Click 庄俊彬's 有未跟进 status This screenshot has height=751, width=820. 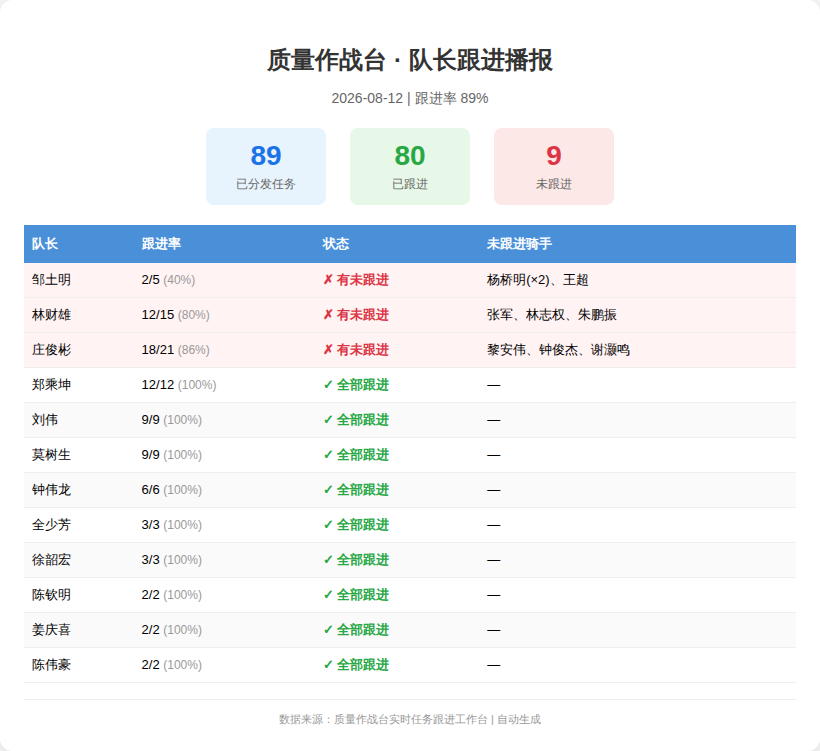(x=356, y=350)
